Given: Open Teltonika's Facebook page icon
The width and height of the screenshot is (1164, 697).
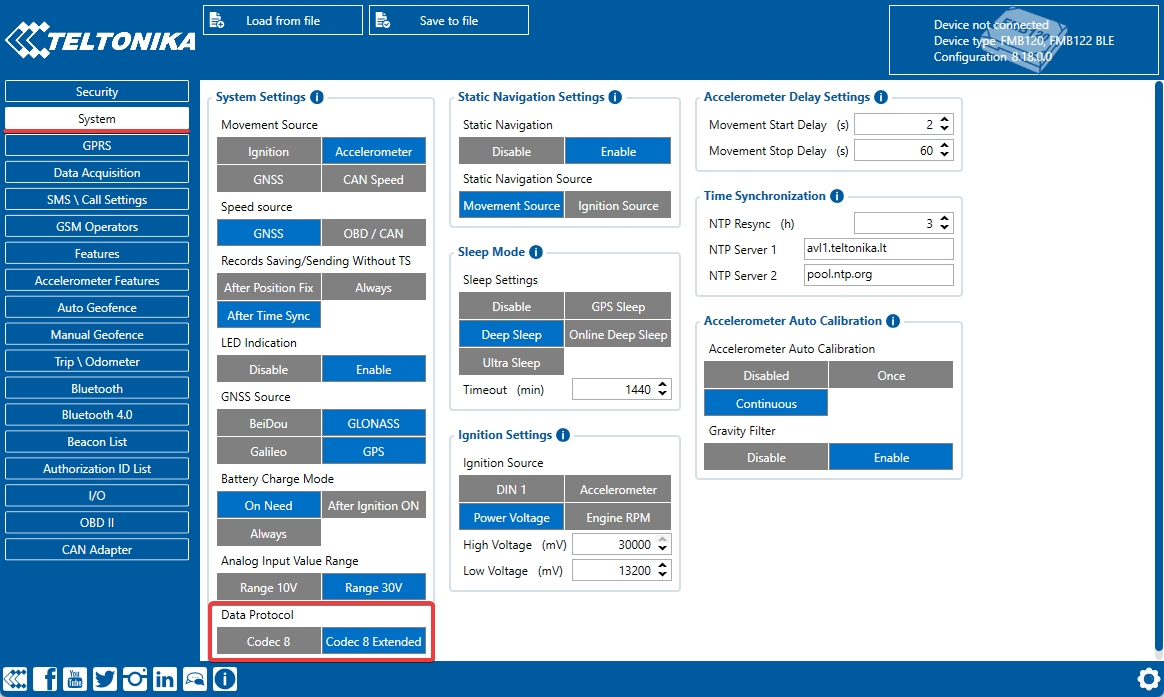Looking at the screenshot, I should pos(46,679).
